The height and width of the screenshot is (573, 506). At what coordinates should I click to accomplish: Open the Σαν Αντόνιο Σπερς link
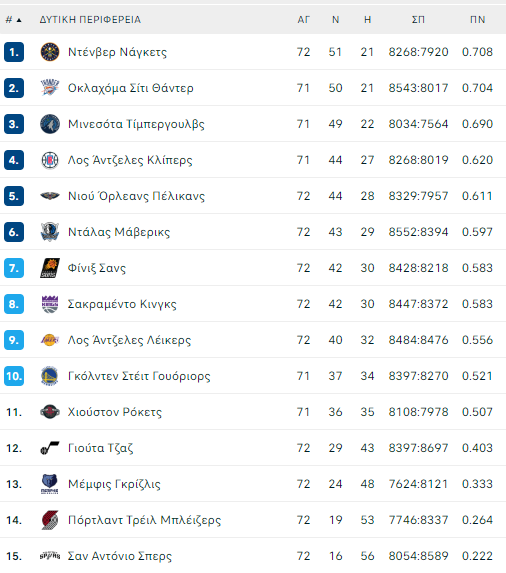(119, 556)
